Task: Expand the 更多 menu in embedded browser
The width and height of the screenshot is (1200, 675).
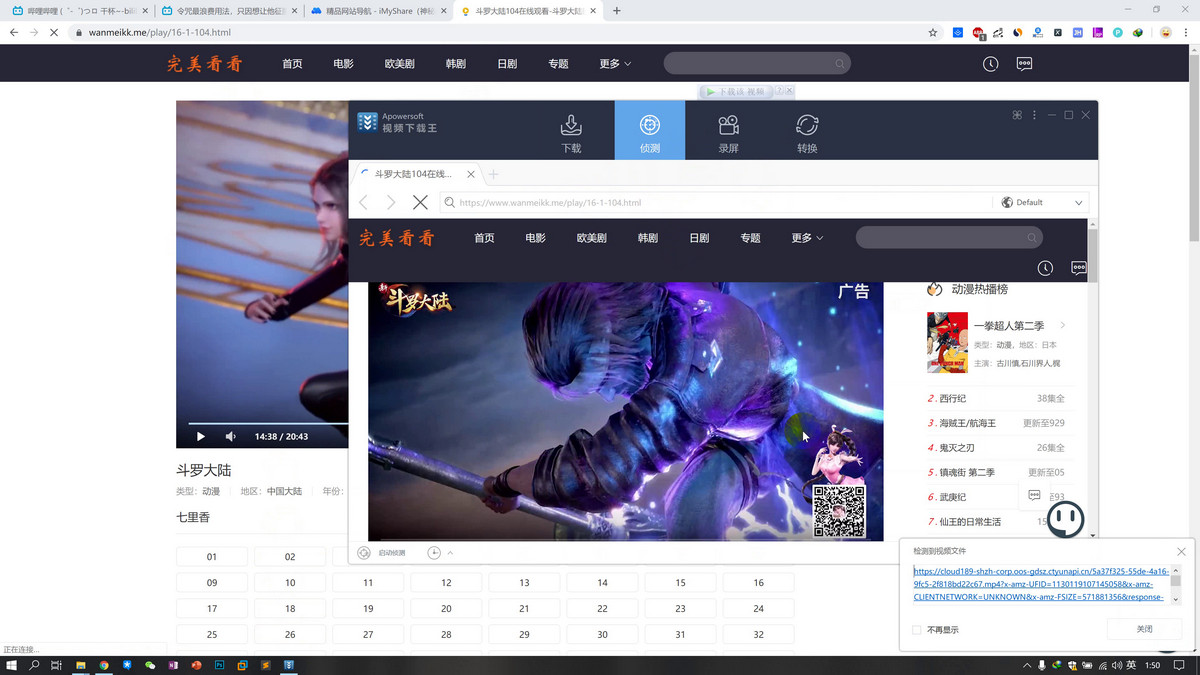Action: (x=807, y=238)
